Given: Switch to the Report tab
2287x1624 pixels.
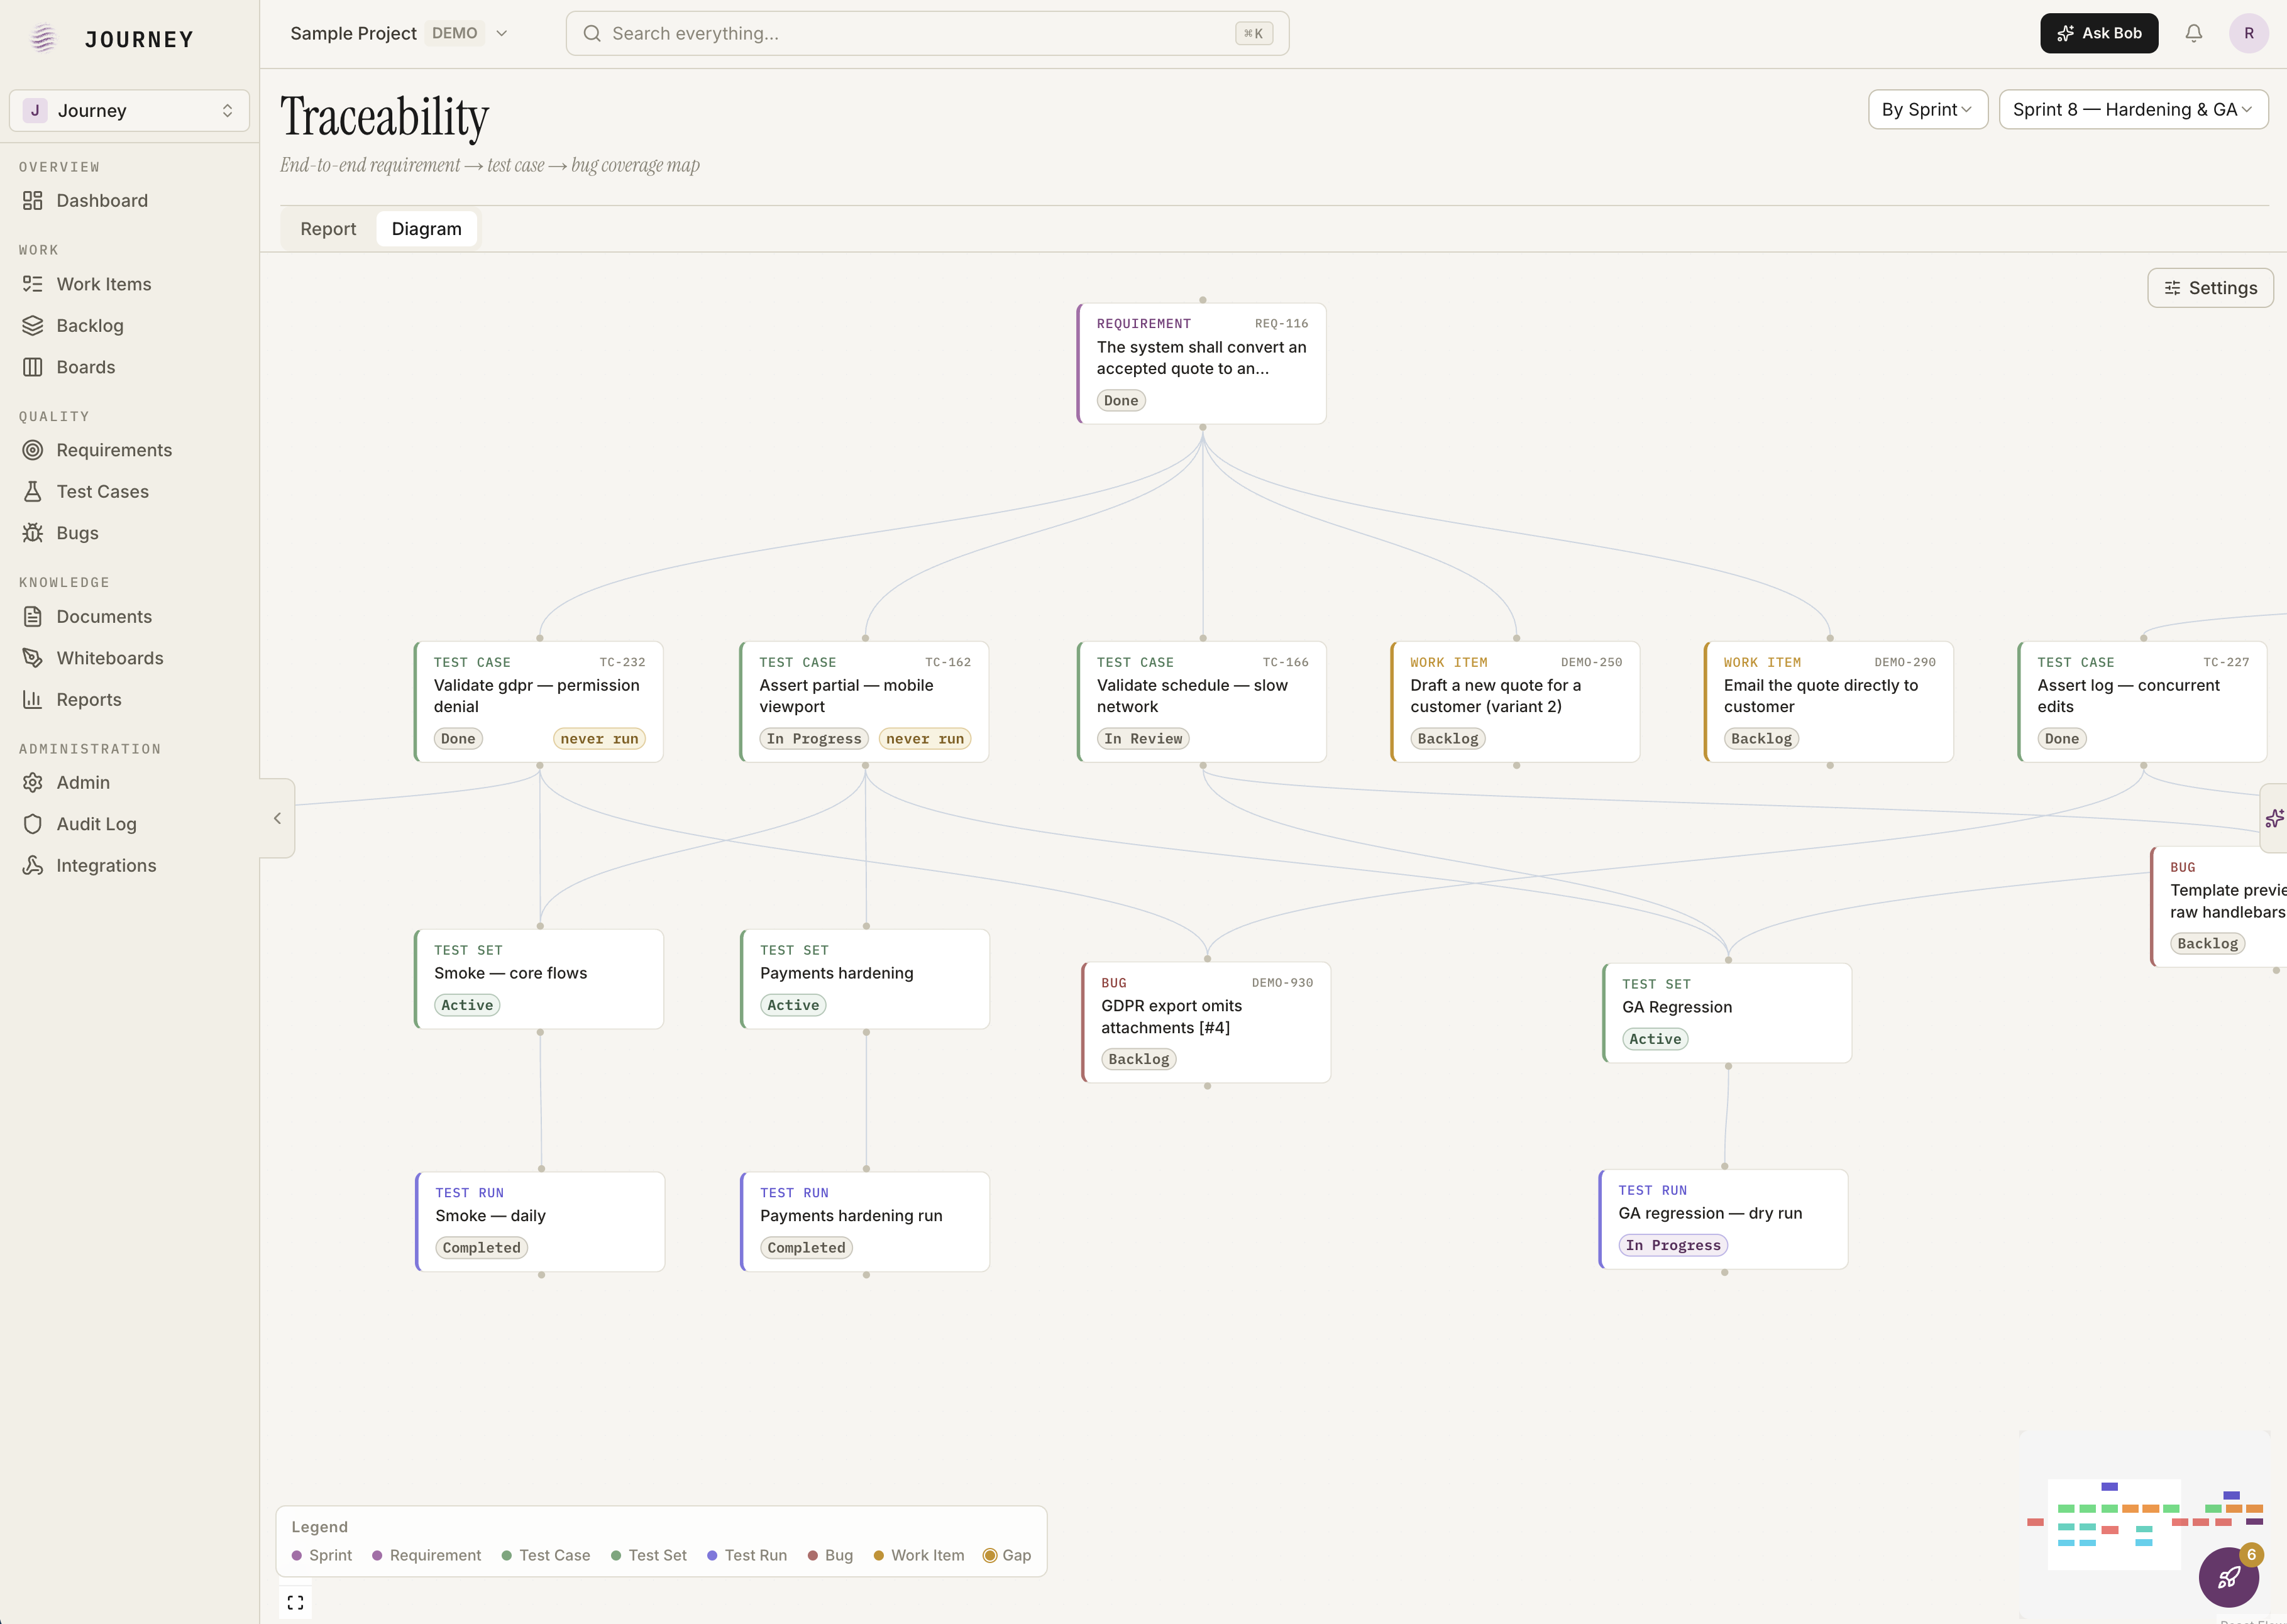Looking at the screenshot, I should point(328,229).
